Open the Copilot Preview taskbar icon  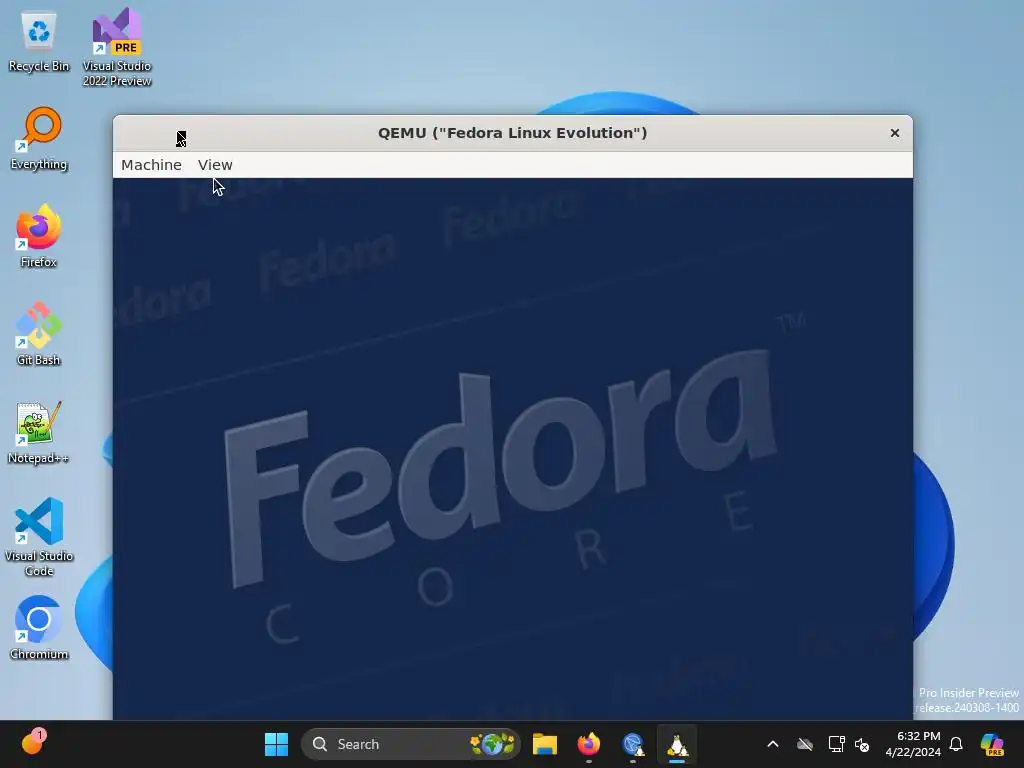coord(992,744)
